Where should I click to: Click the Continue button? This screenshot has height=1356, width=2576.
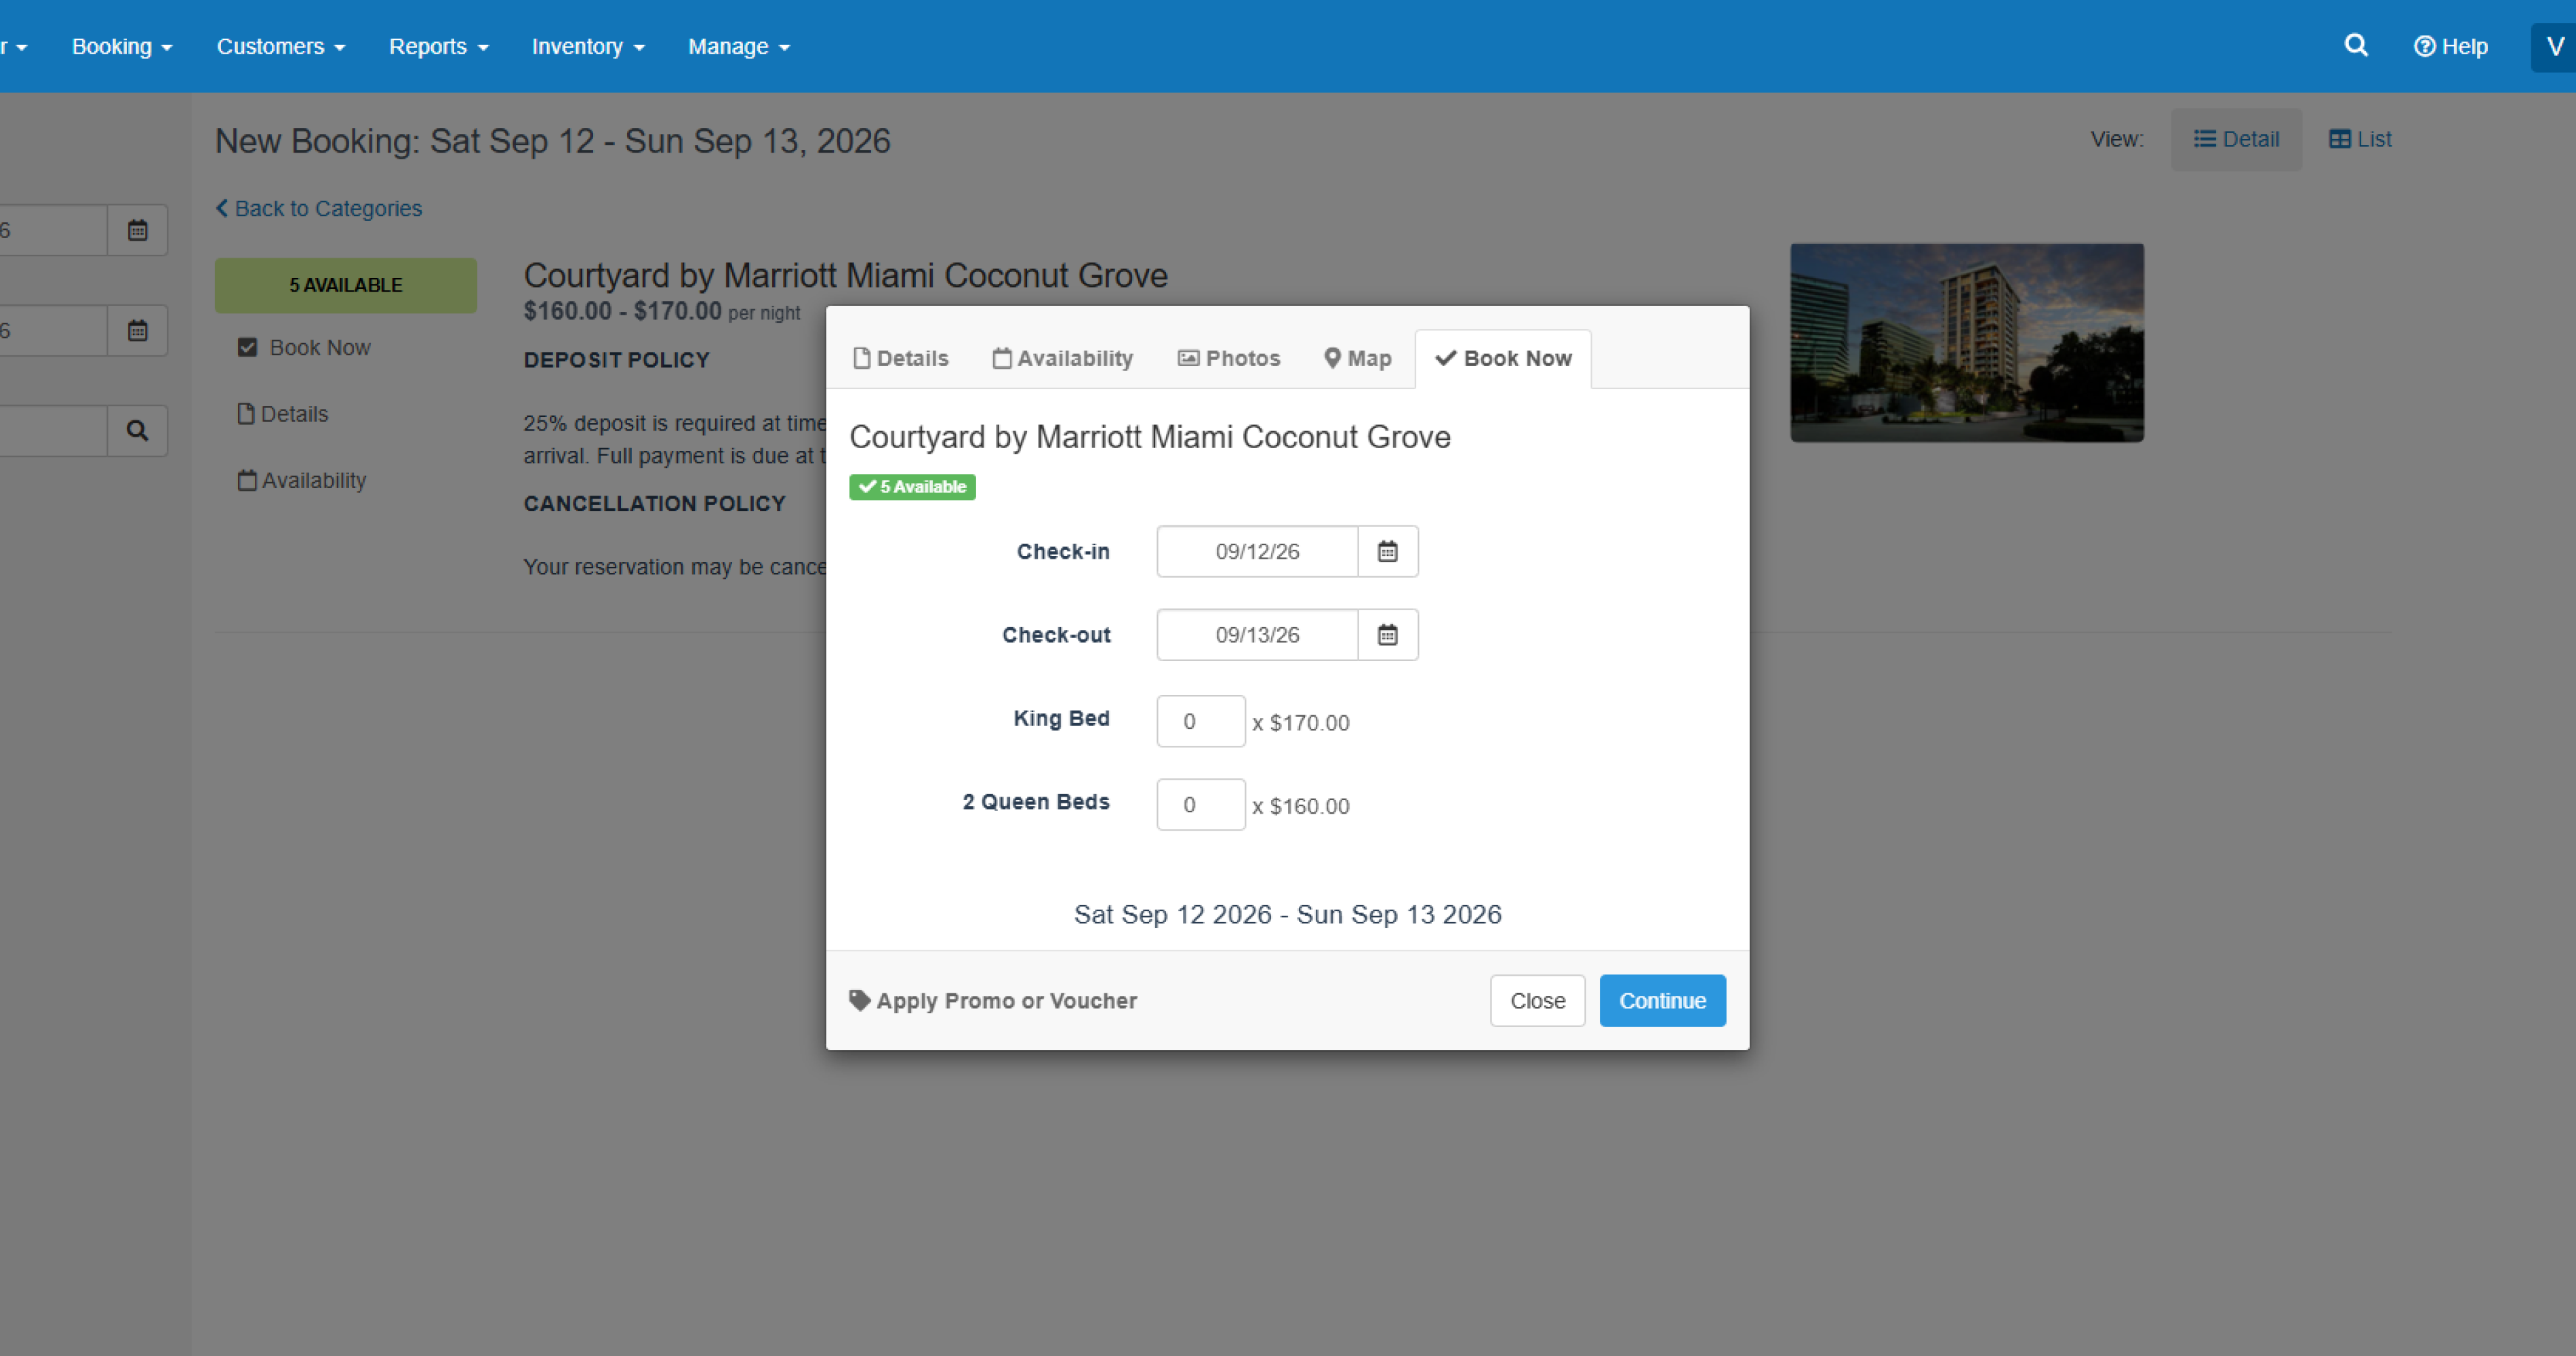[1662, 1001]
